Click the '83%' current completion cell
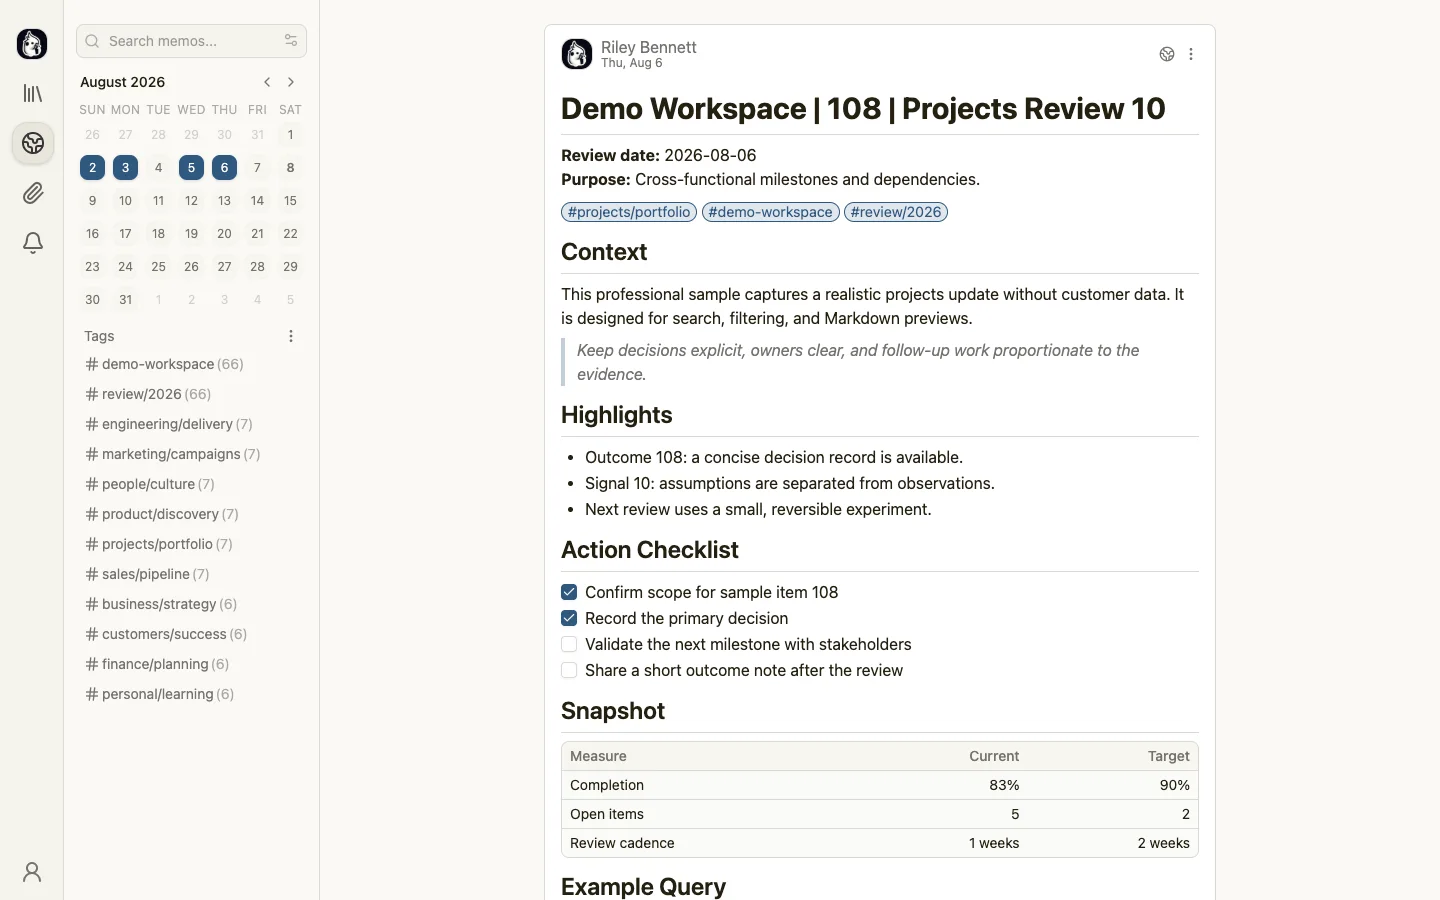The width and height of the screenshot is (1440, 900). 1004,785
